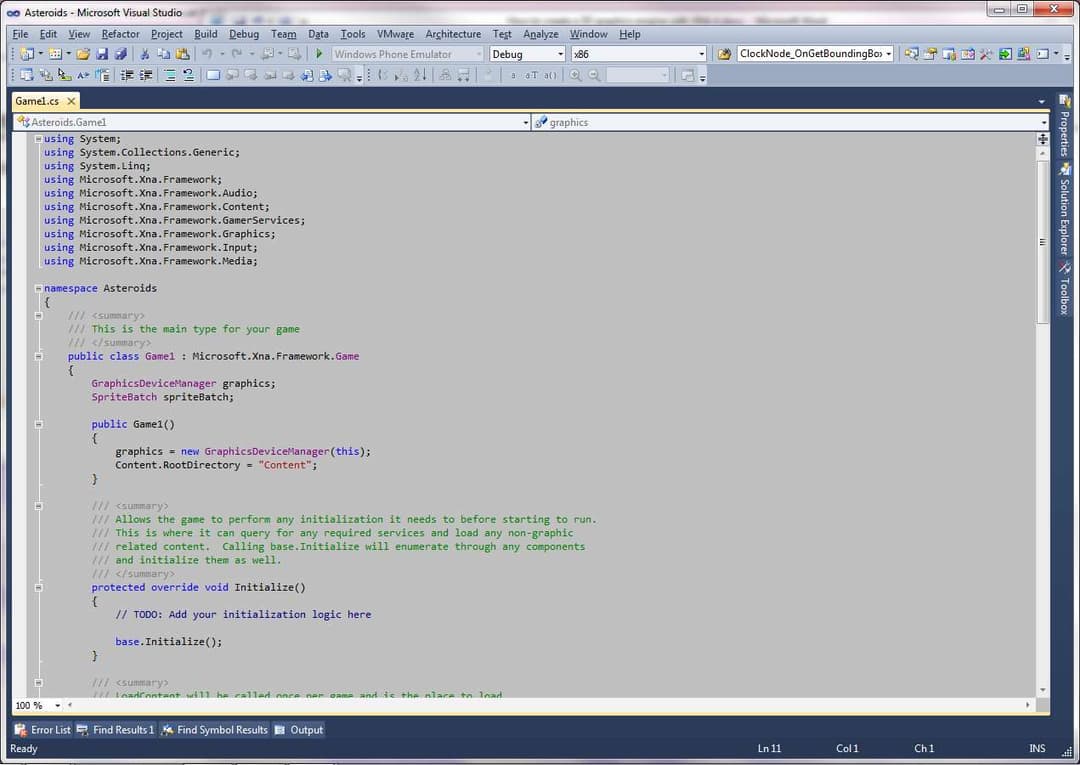Open the Debug menu
The height and width of the screenshot is (765, 1080).
pyautogui.click(x=244, y=33)
